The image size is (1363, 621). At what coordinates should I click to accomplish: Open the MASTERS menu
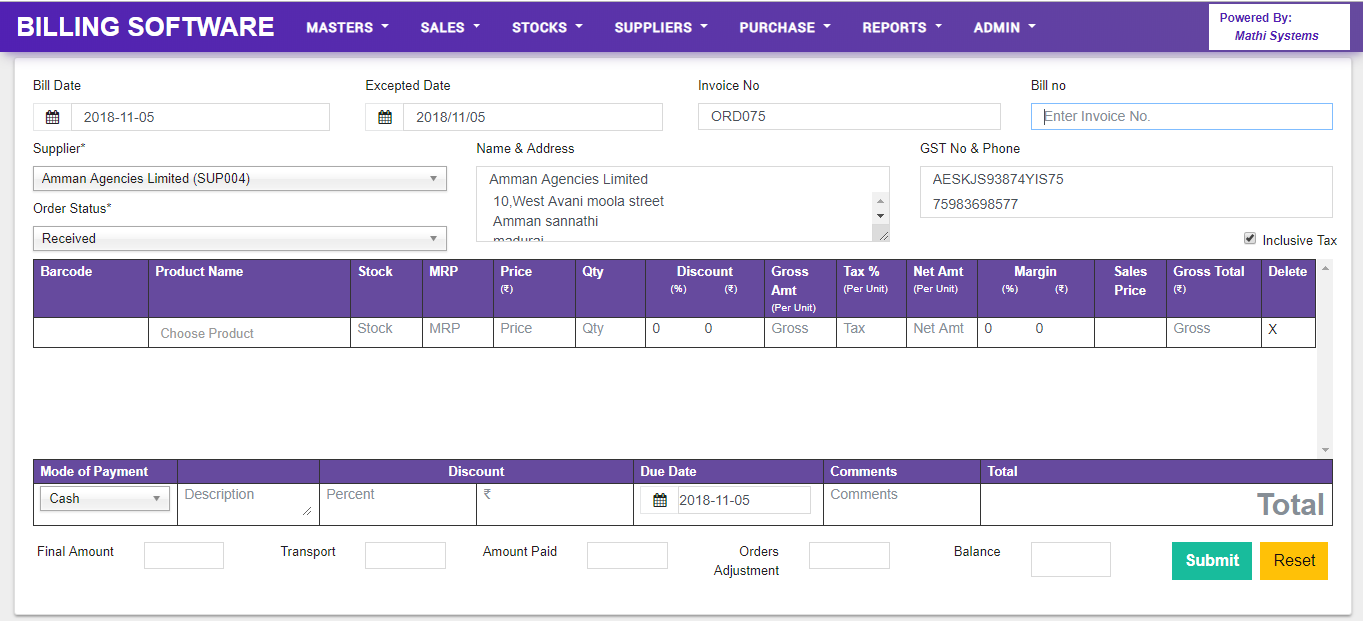pos(347,27)
